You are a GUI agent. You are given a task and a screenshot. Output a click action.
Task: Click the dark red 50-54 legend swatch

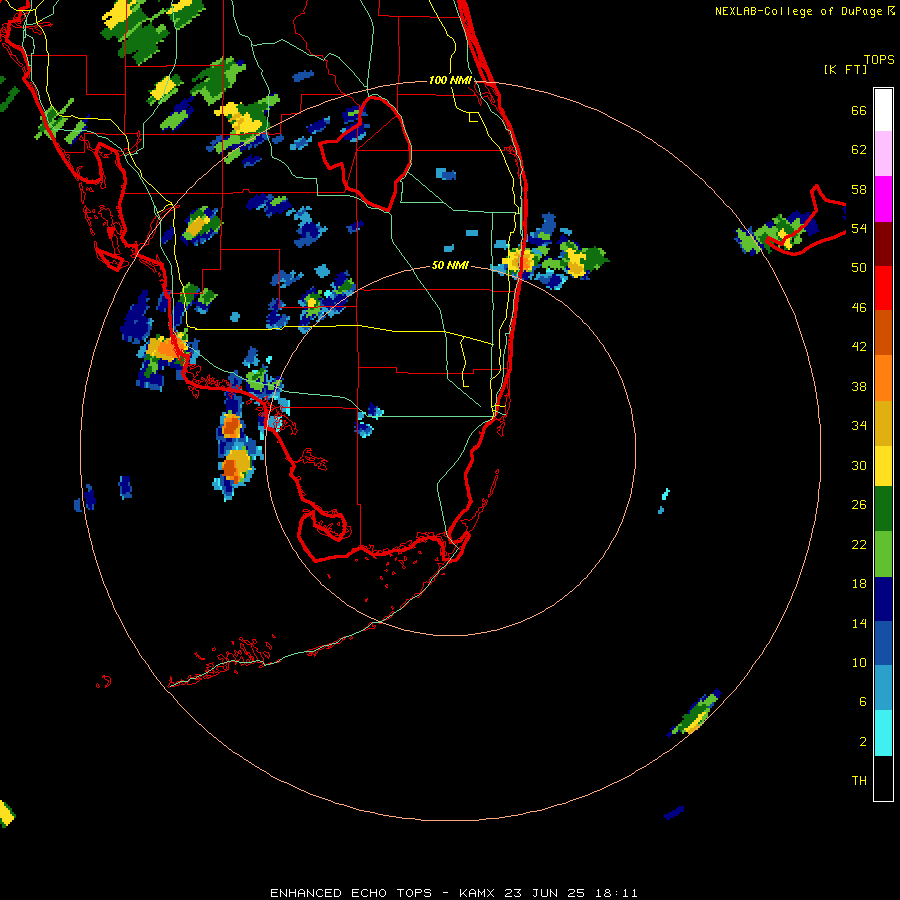[883, 244]
